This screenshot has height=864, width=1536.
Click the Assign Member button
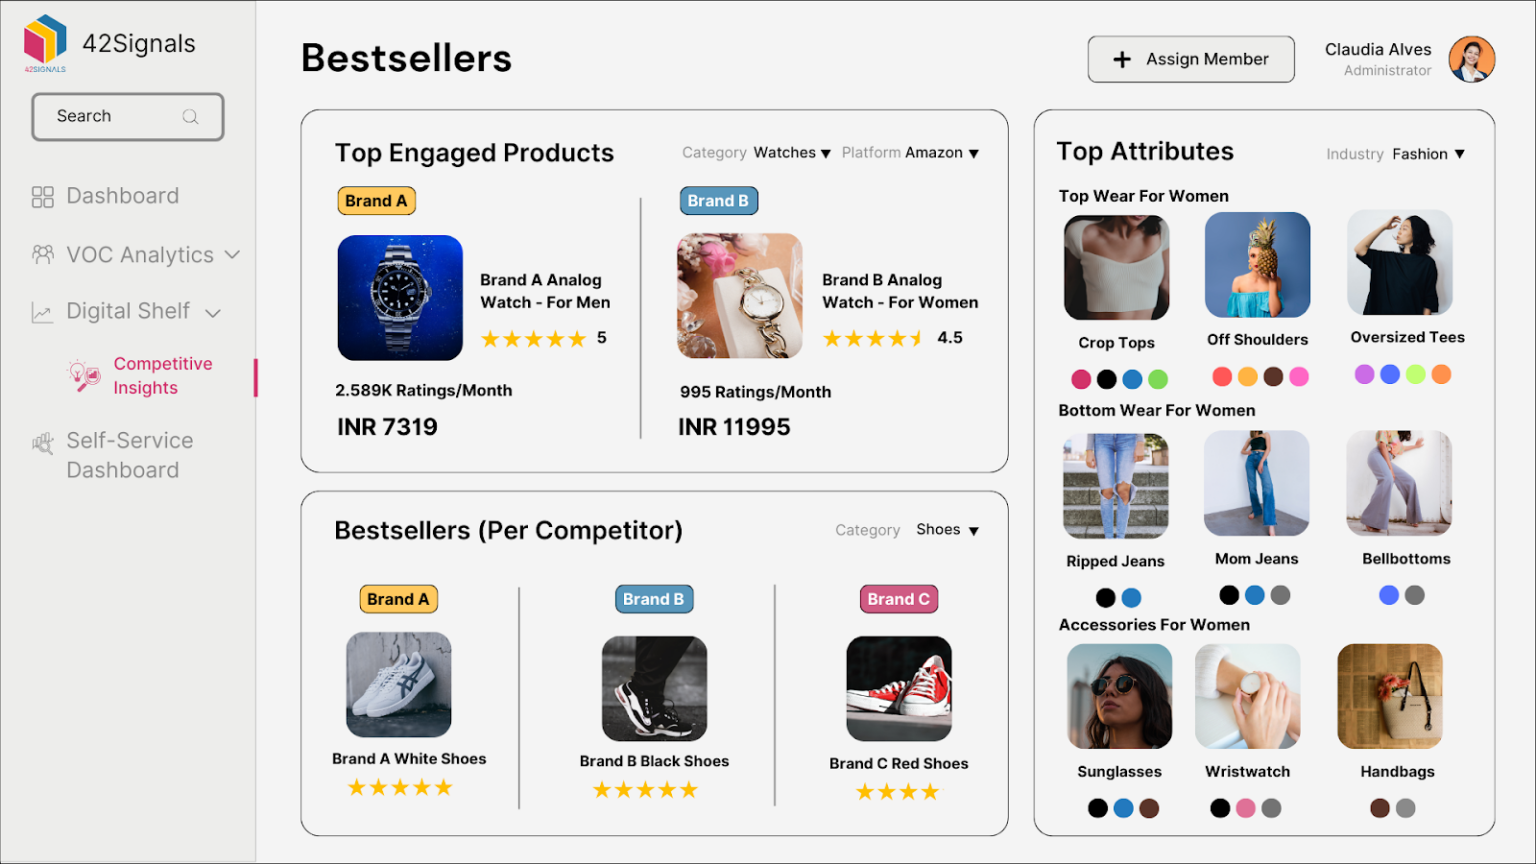[x=1190, y=60]
